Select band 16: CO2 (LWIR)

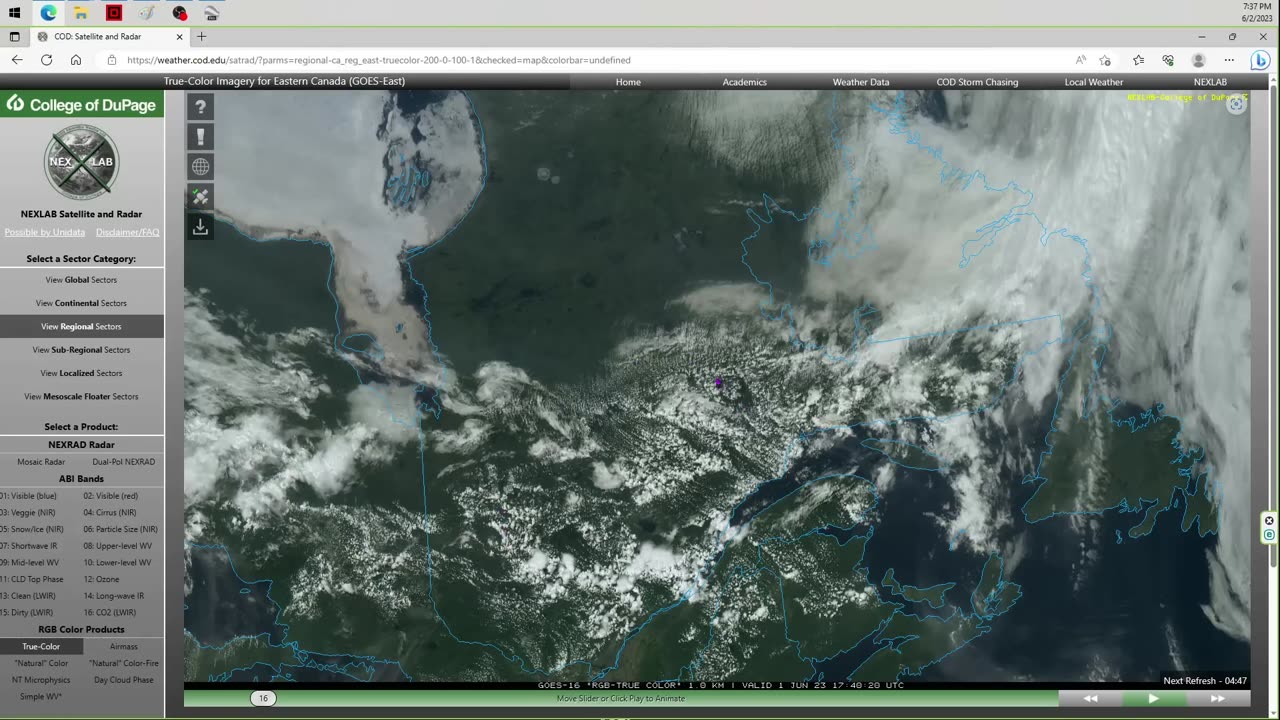(110, 612)
